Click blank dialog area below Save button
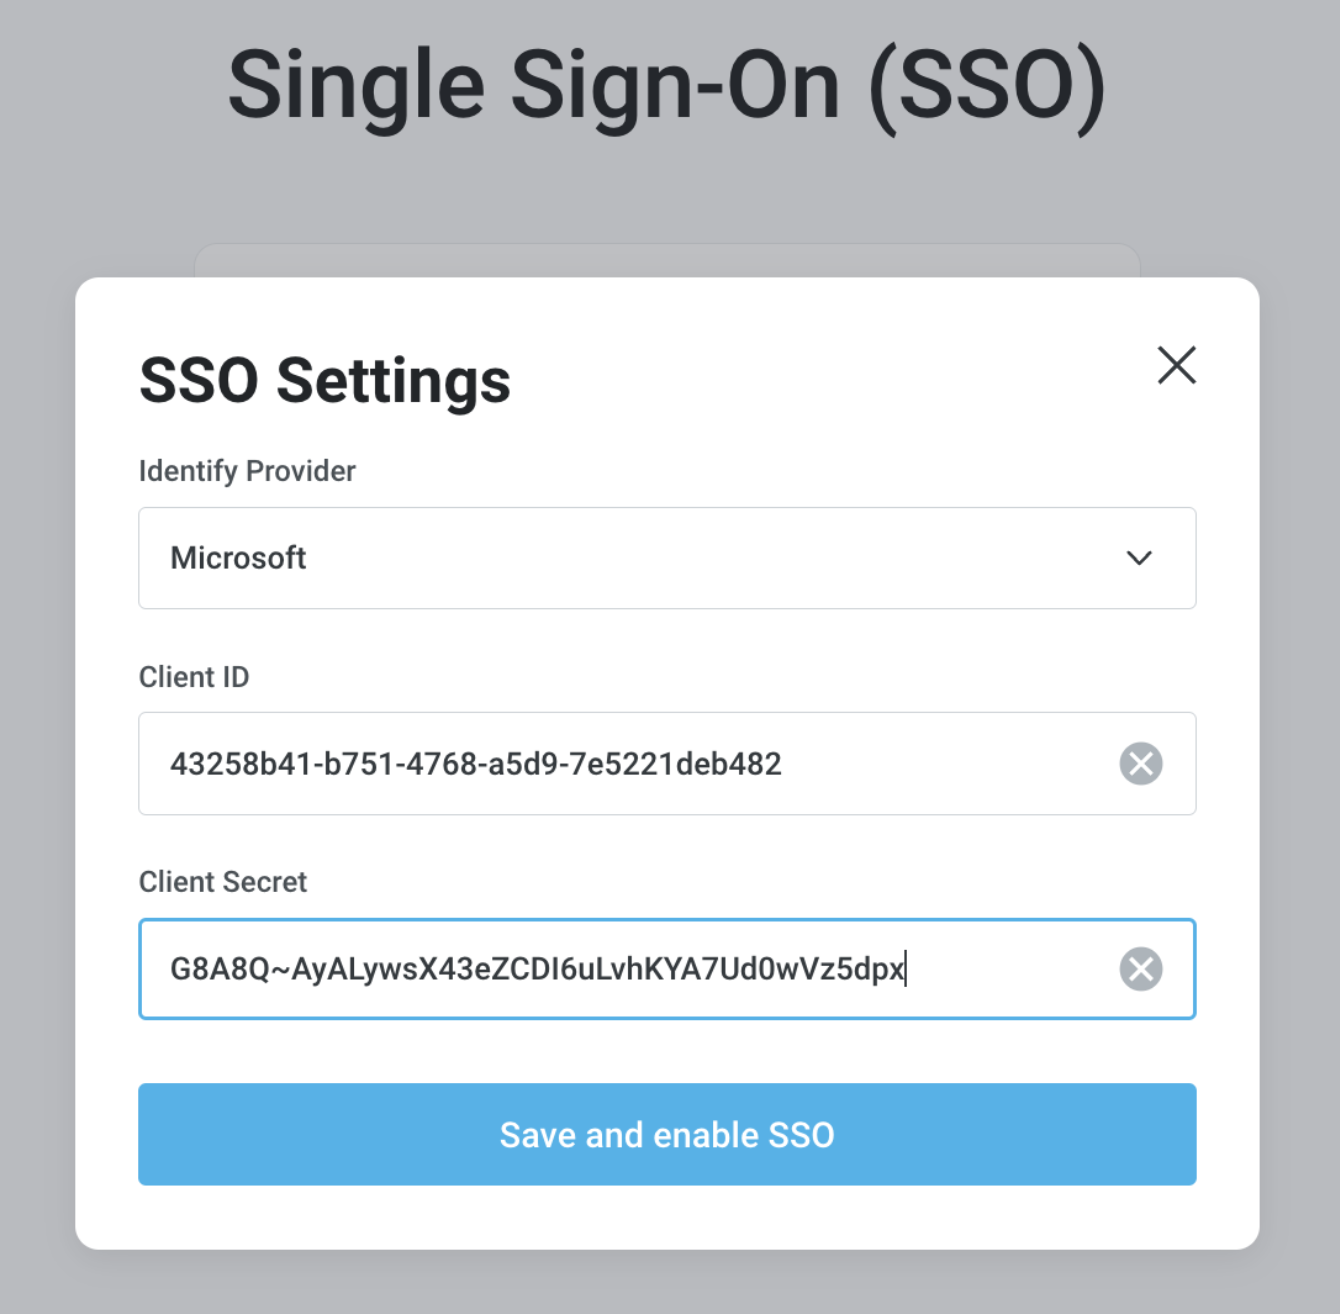This screenshot has height=1314, width=1340. click(x=667, y=1217)
